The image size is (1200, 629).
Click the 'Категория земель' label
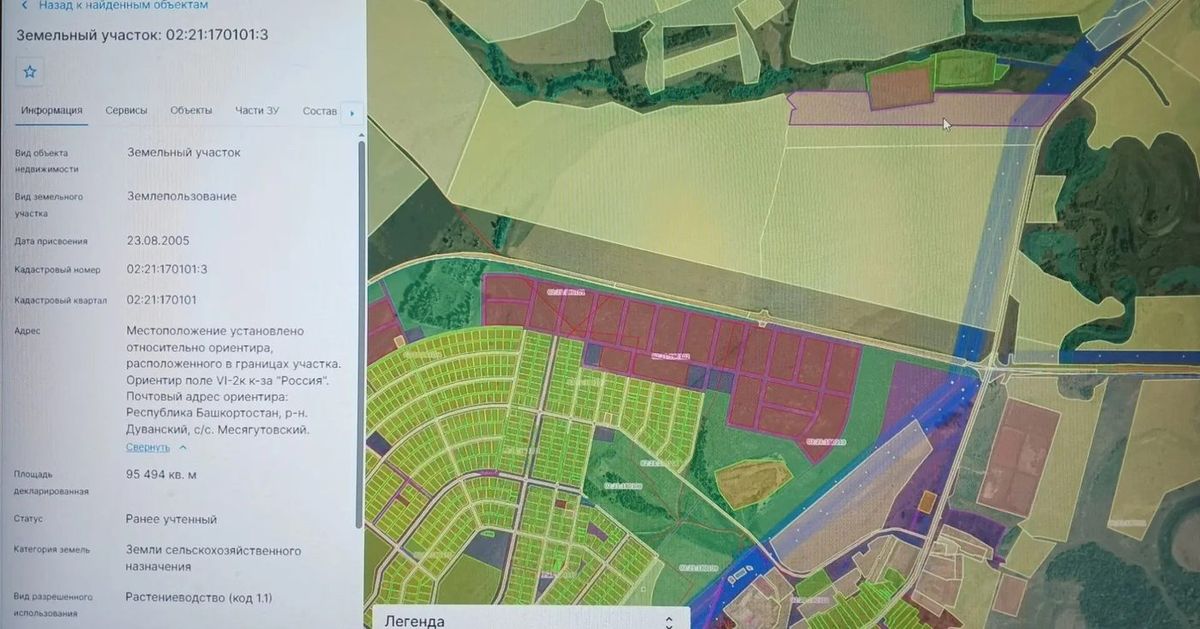(x=52, y=549)
